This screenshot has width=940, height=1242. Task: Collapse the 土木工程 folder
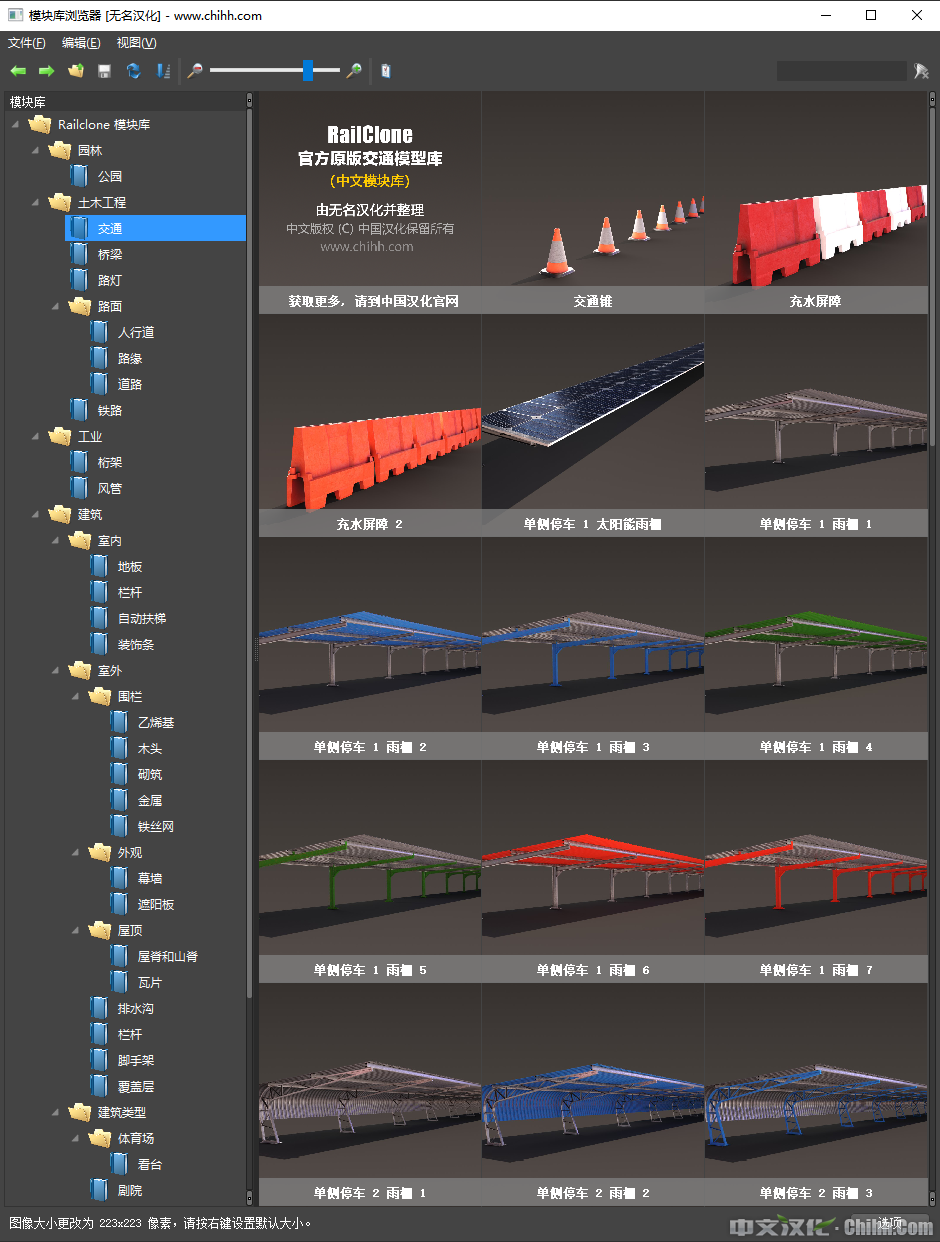[x=36, y=202]
